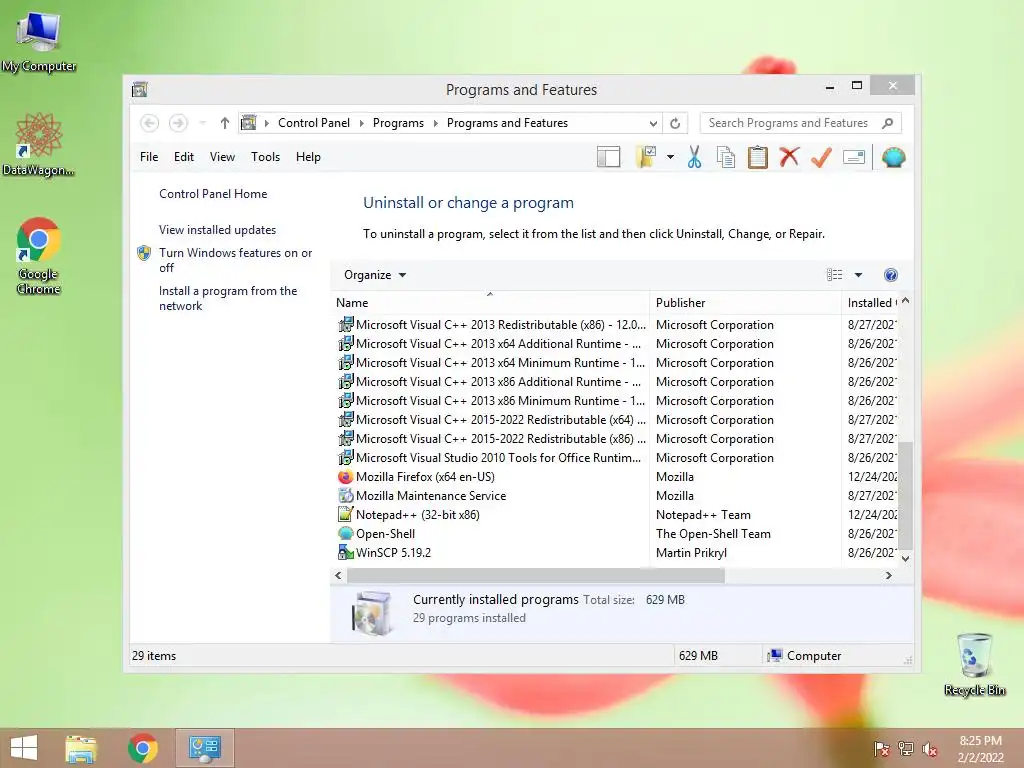Open Chrome from the taskbar
This screenshot has width=1024, height=768.
tap(143, 748)
